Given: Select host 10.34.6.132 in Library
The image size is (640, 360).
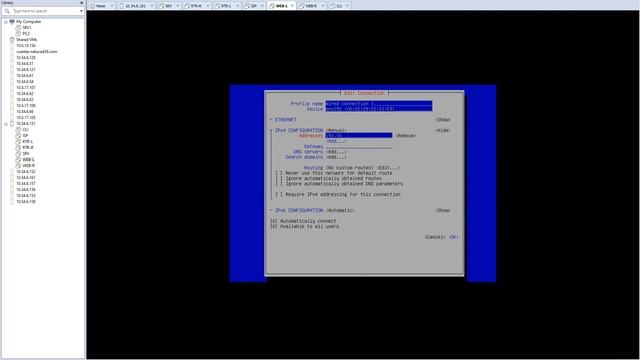Looking at the screenshot, I should (26, 171).
